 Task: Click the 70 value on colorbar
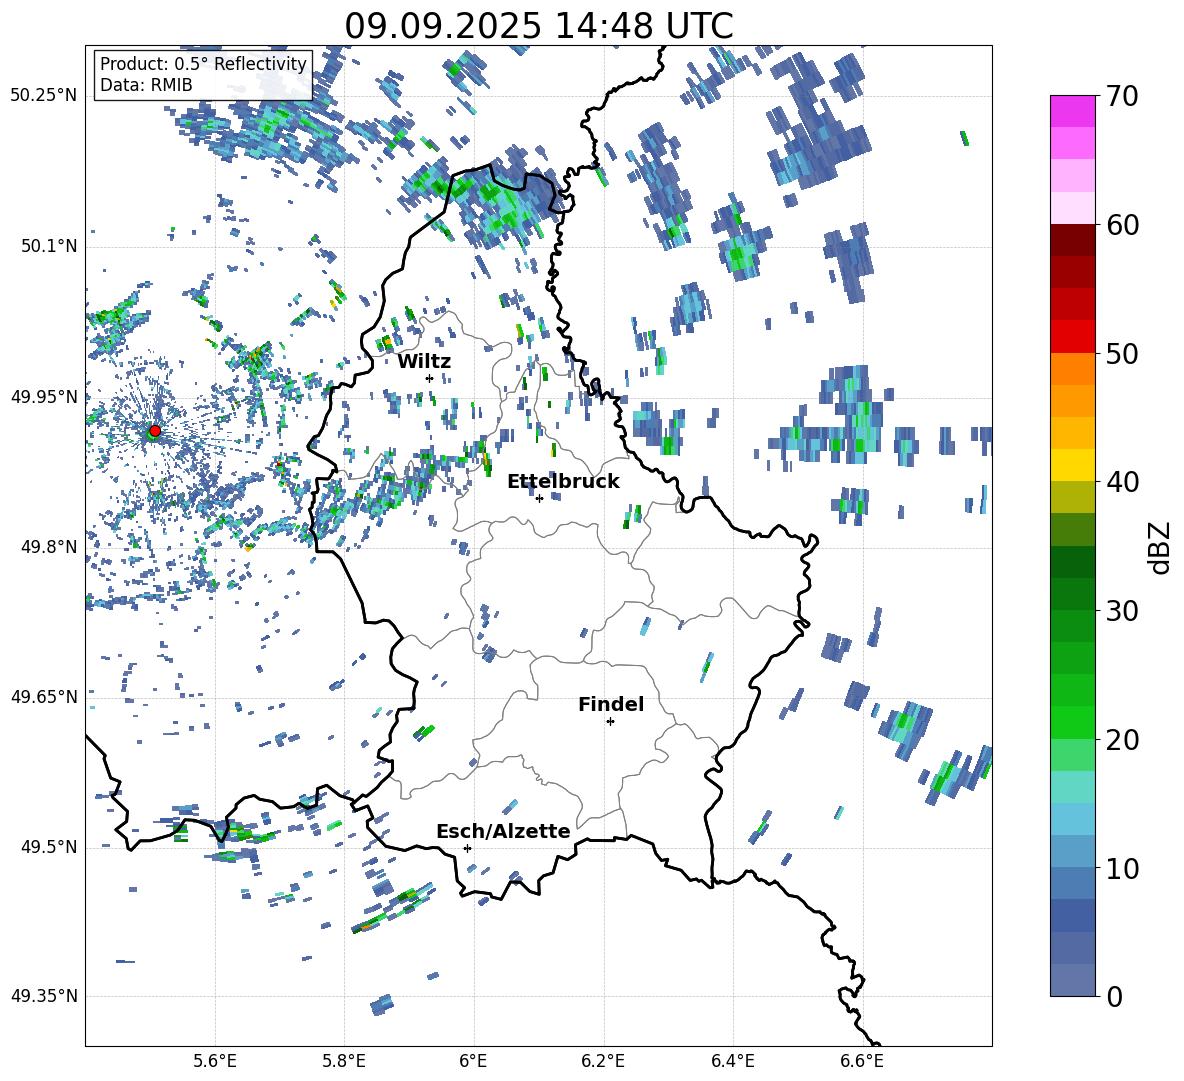pos(1122,96)
